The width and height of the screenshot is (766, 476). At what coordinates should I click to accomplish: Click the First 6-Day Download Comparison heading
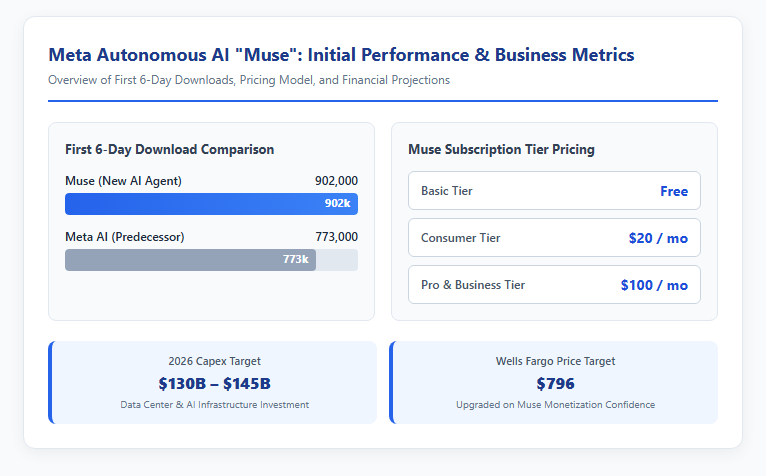[x=170, y=149]
